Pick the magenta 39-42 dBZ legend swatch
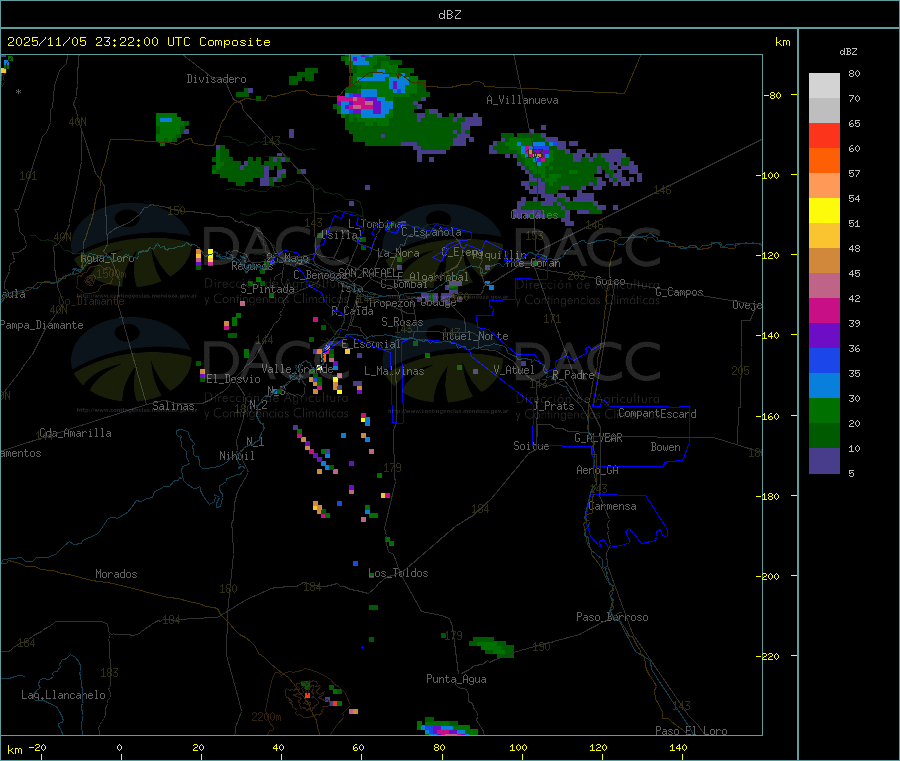Viewport: 900px width, 761px height. click(824, 310)
